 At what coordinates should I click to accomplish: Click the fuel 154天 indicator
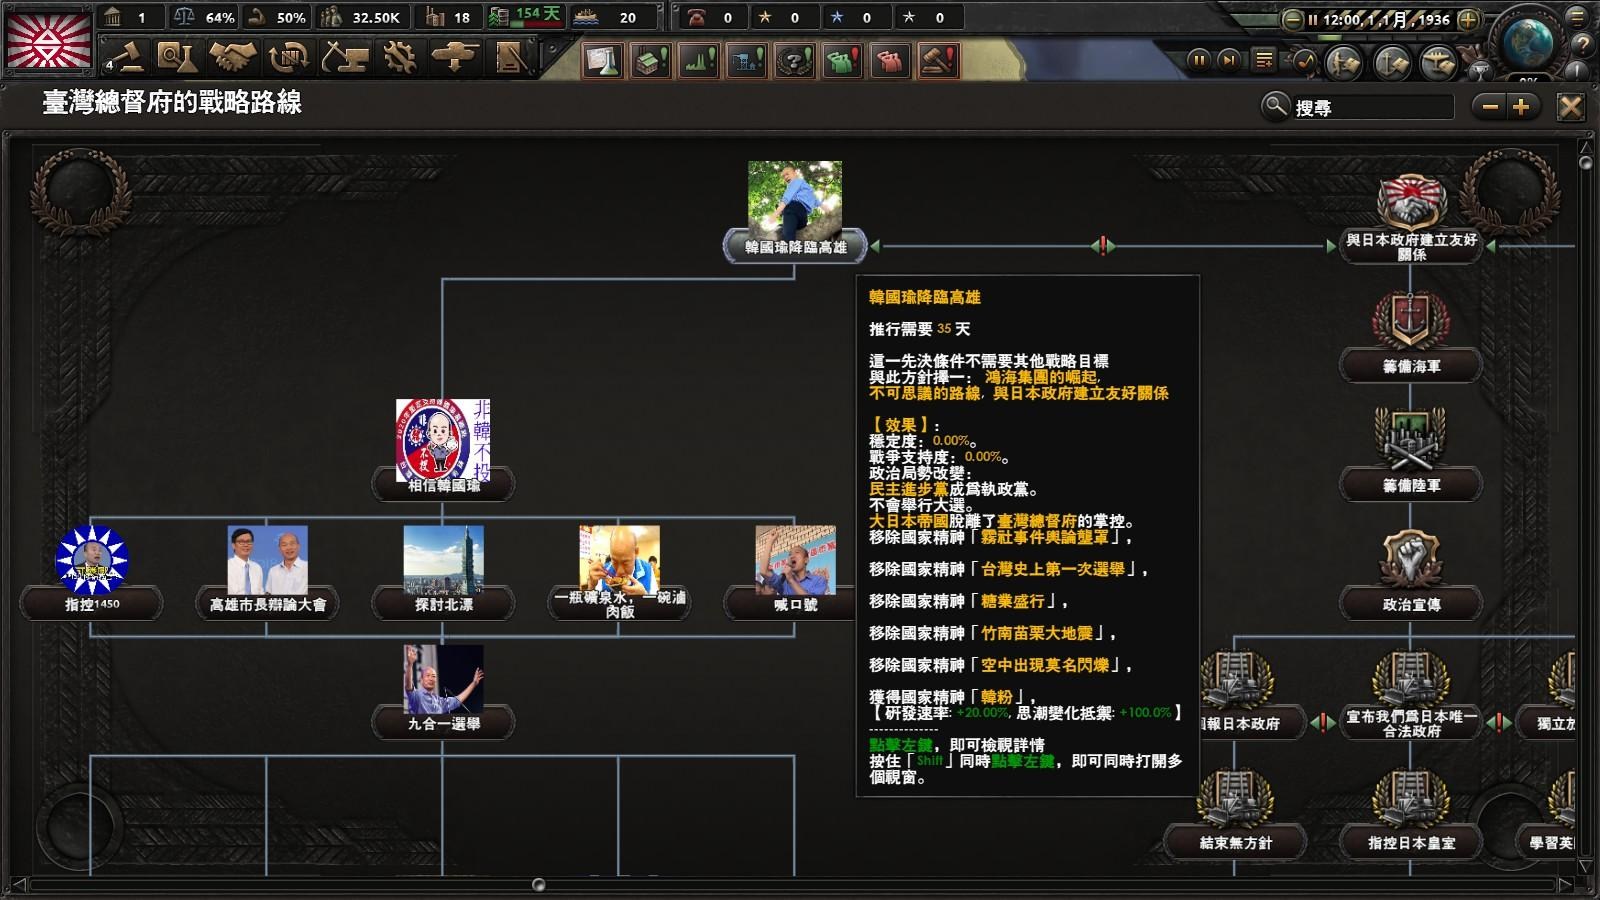pyautogui.click(x=526, y=16)
